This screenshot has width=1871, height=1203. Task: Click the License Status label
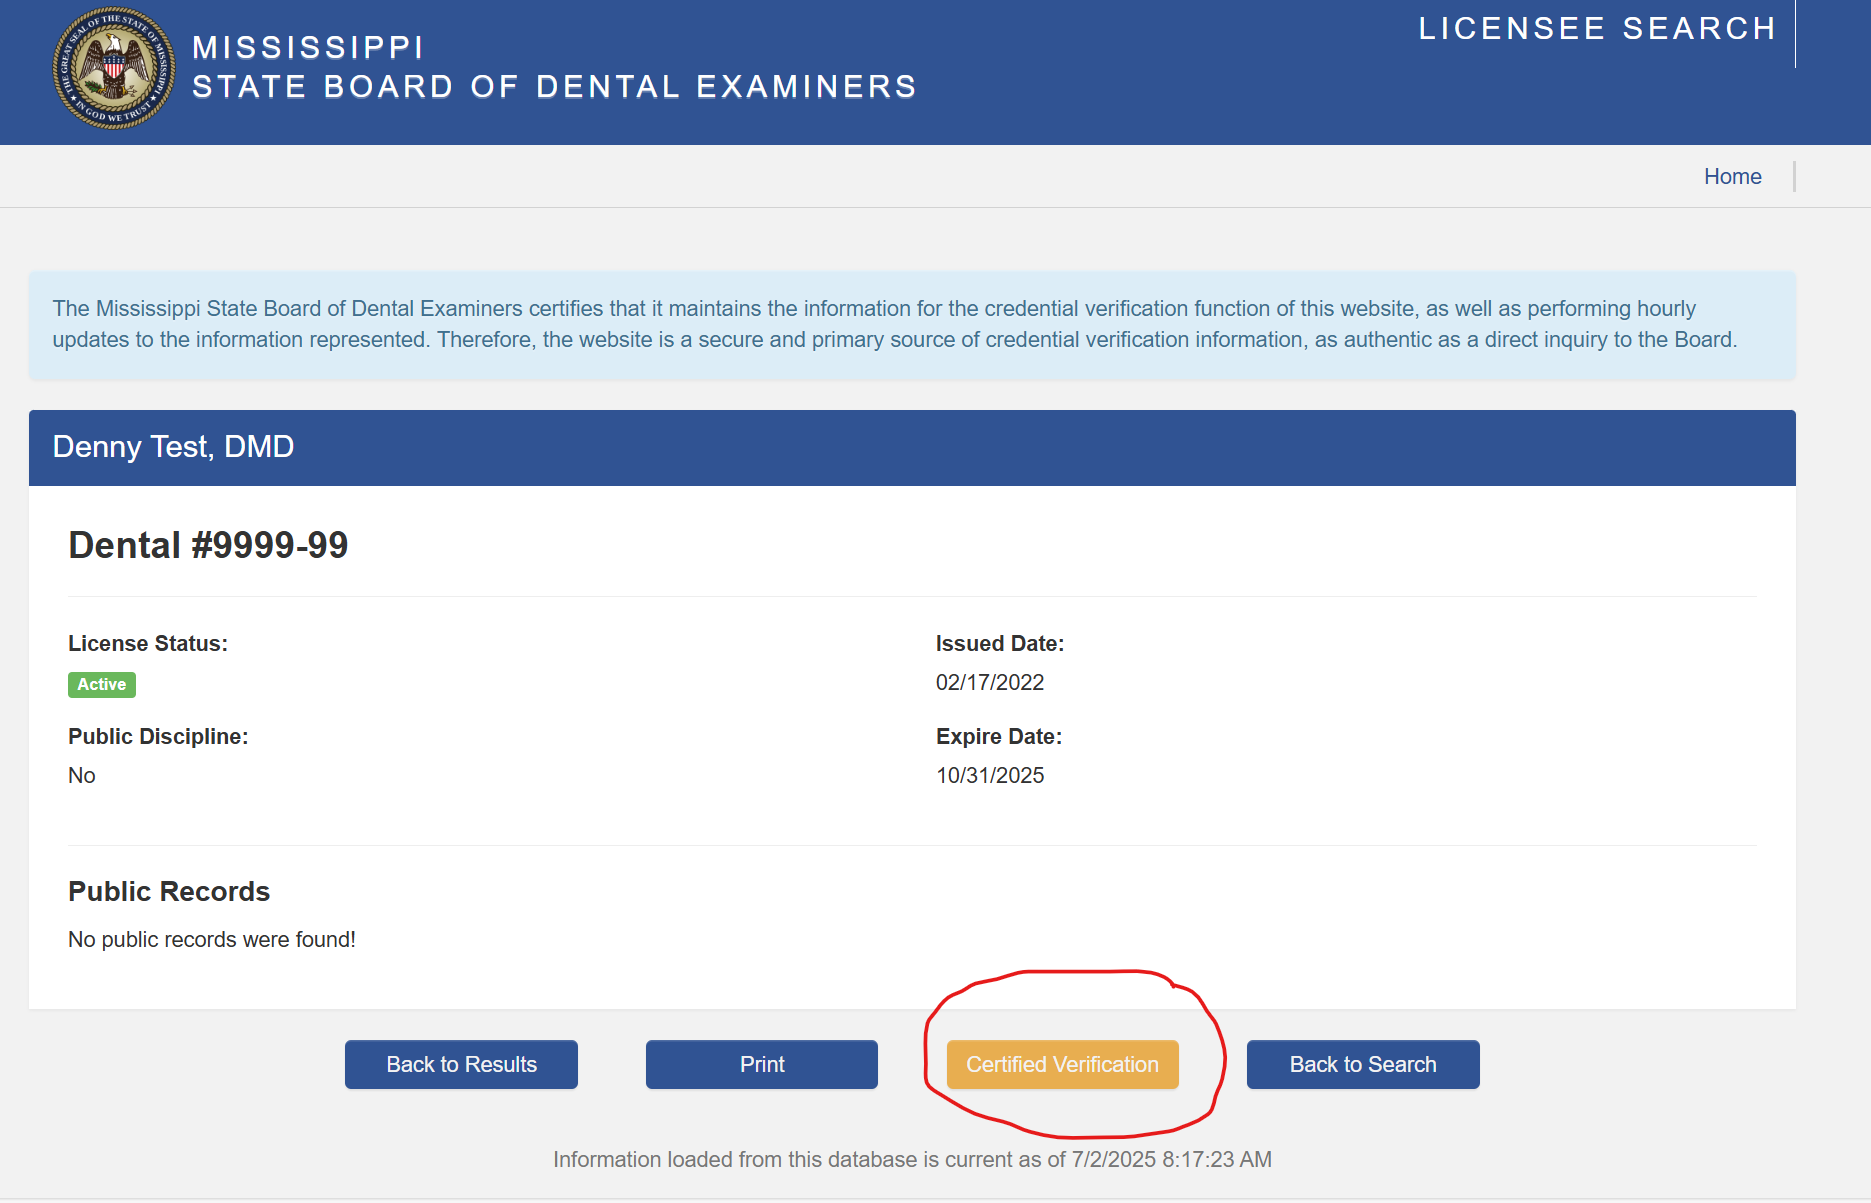[x=148, y=644]
